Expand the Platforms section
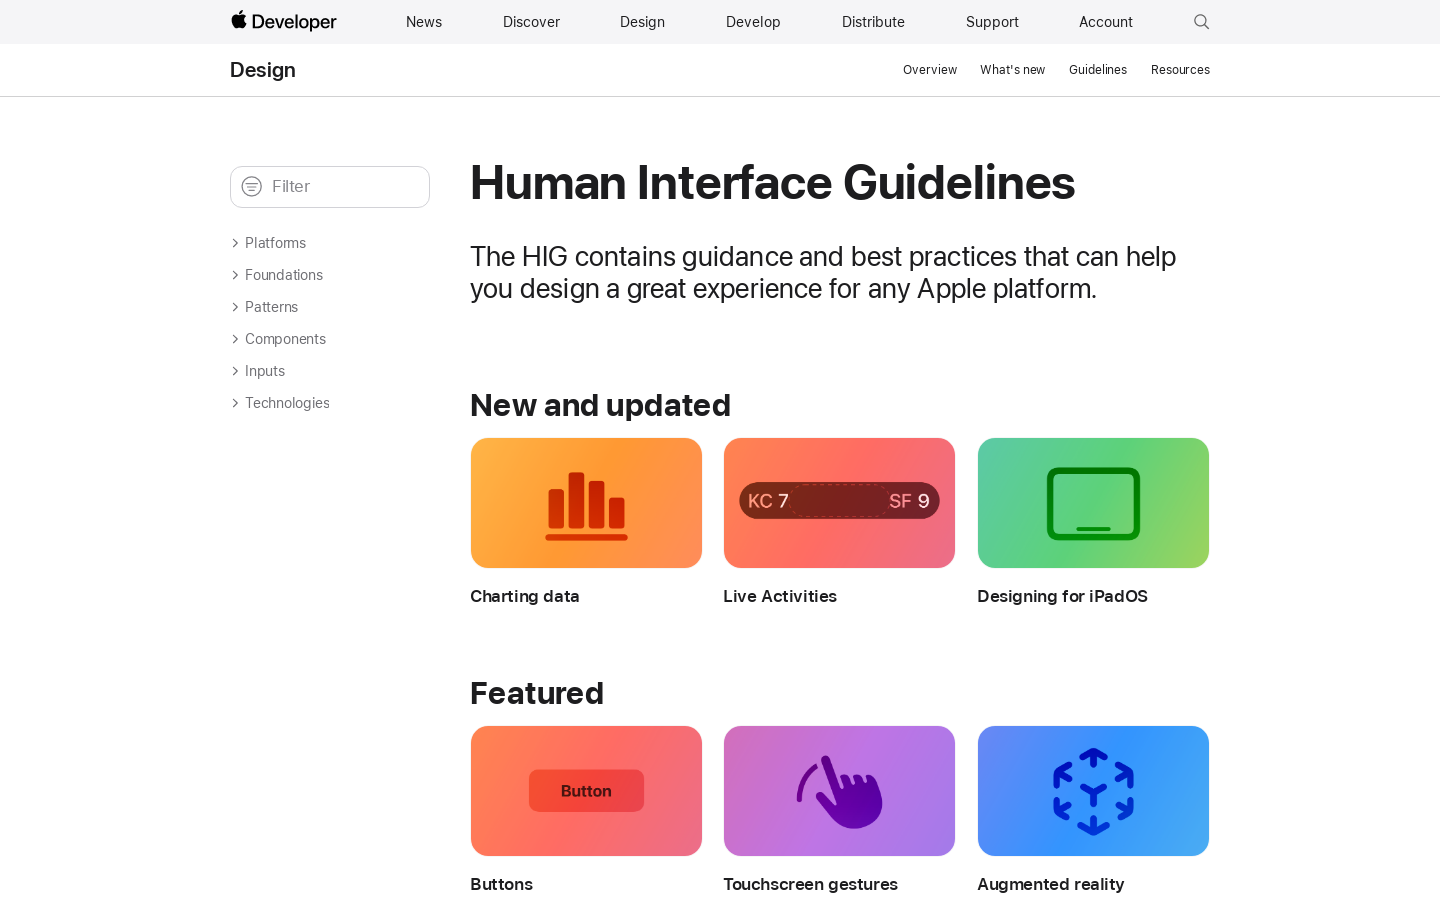This screenshot has height=900, width=1440. click(275, 243)
